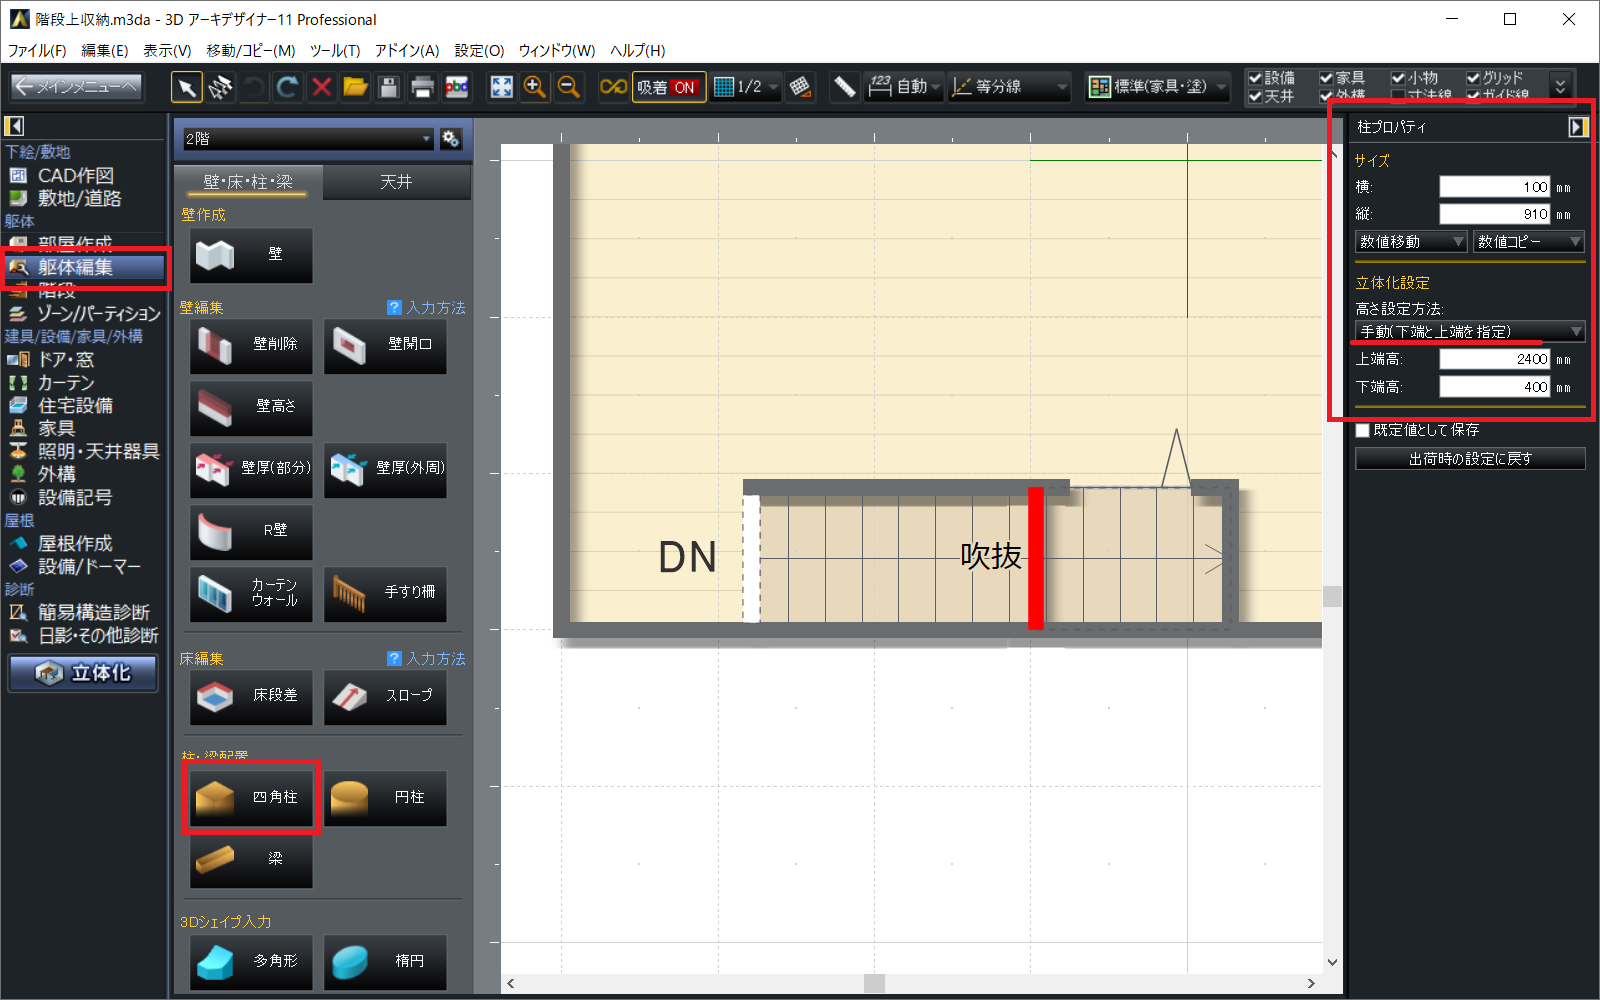The image size is (1600, 1000).
Task: Expand the 数値移動 dropdown
Action: pyautogui.click(x=1411, y=242)
